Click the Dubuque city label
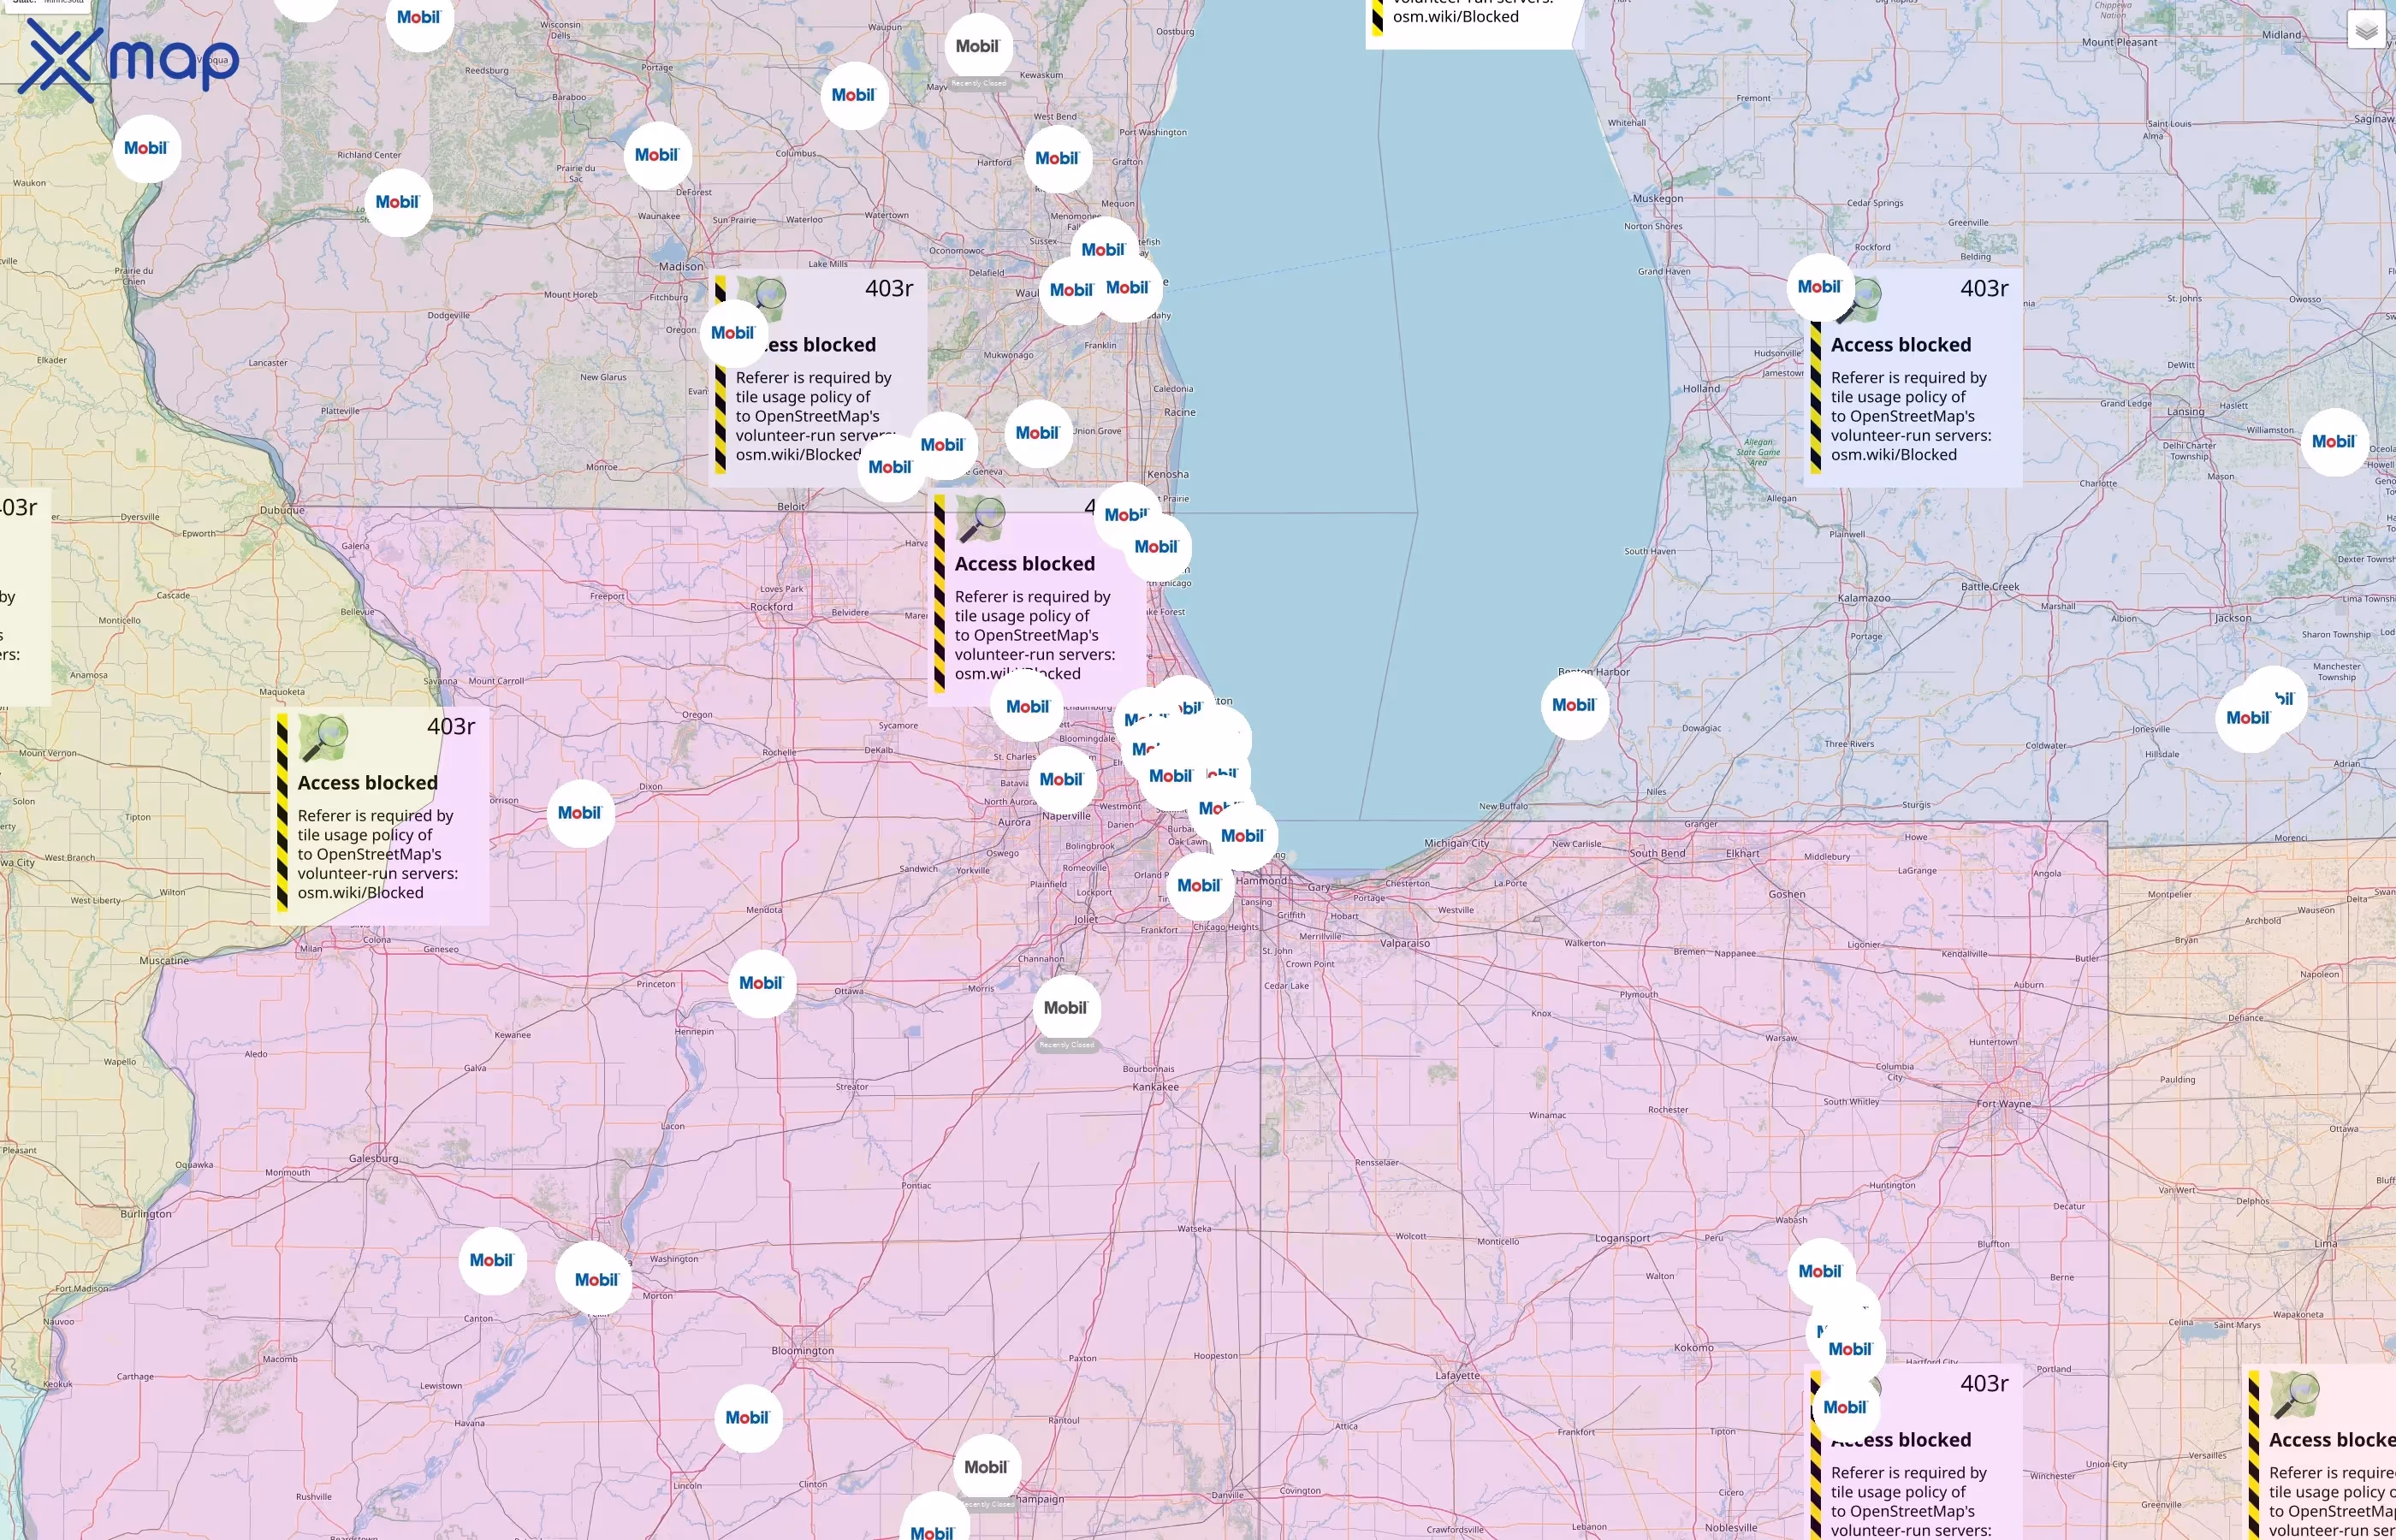 282,510
